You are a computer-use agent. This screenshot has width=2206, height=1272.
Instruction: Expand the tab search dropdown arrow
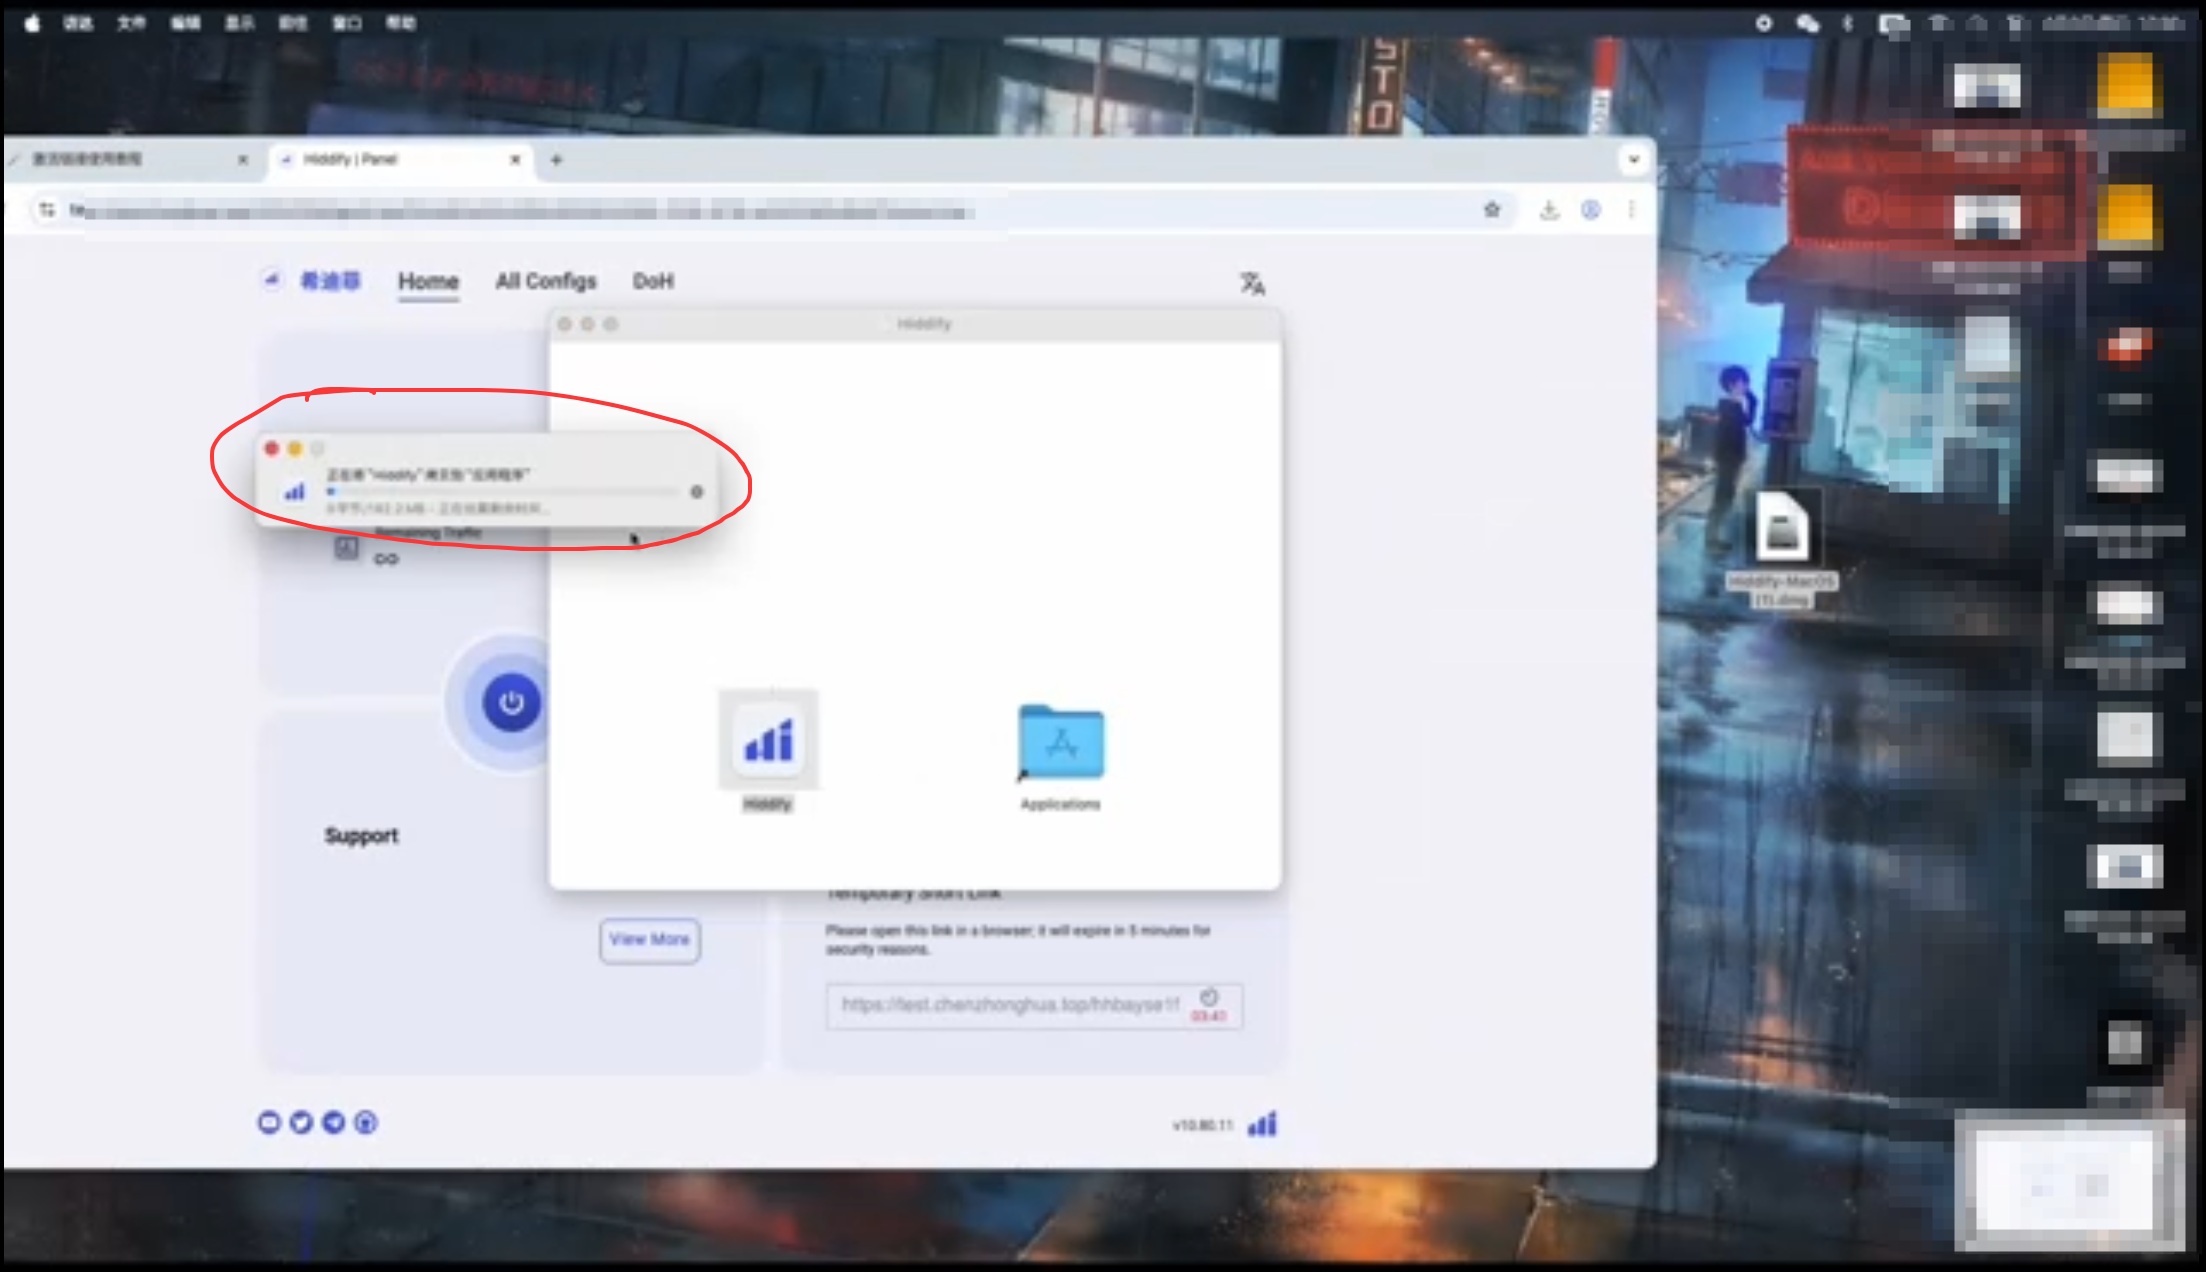1634,159
